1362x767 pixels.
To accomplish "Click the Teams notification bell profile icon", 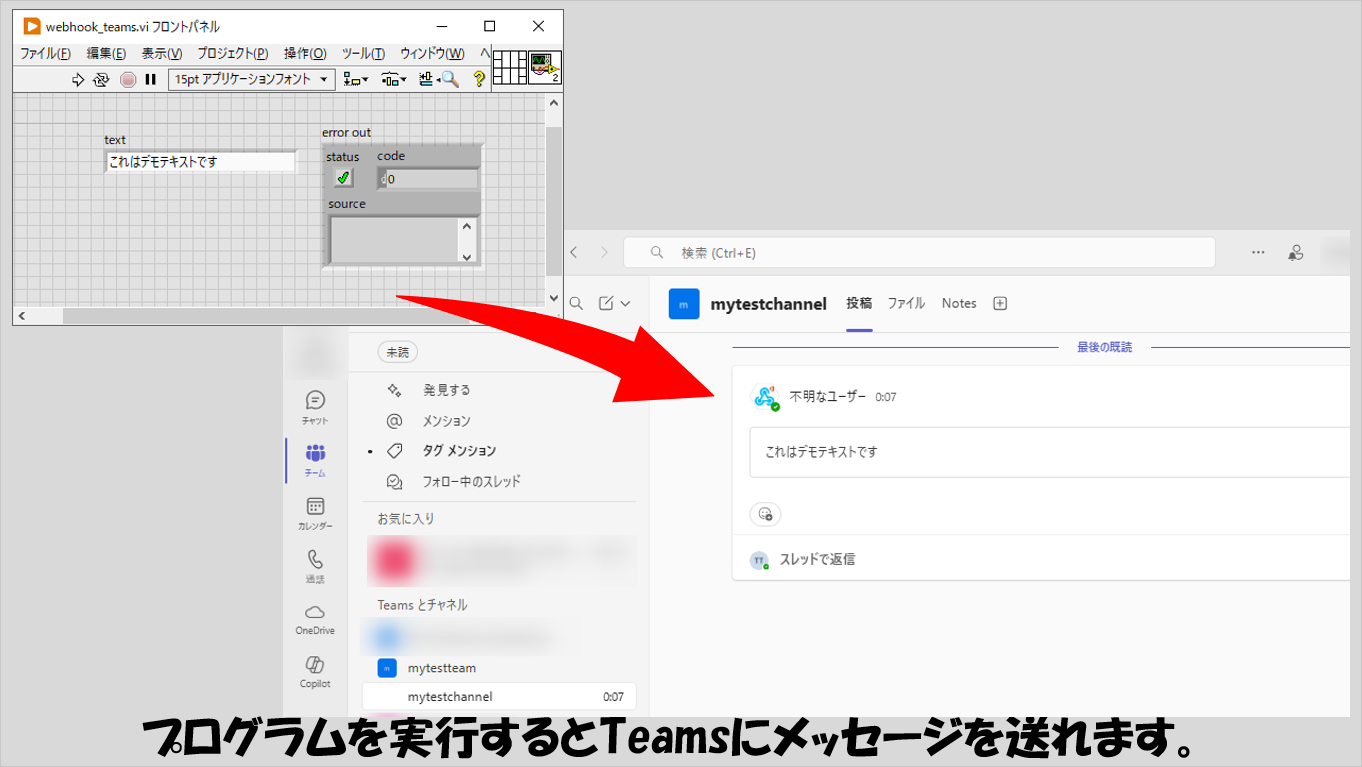I will [x=1296, y=253].
